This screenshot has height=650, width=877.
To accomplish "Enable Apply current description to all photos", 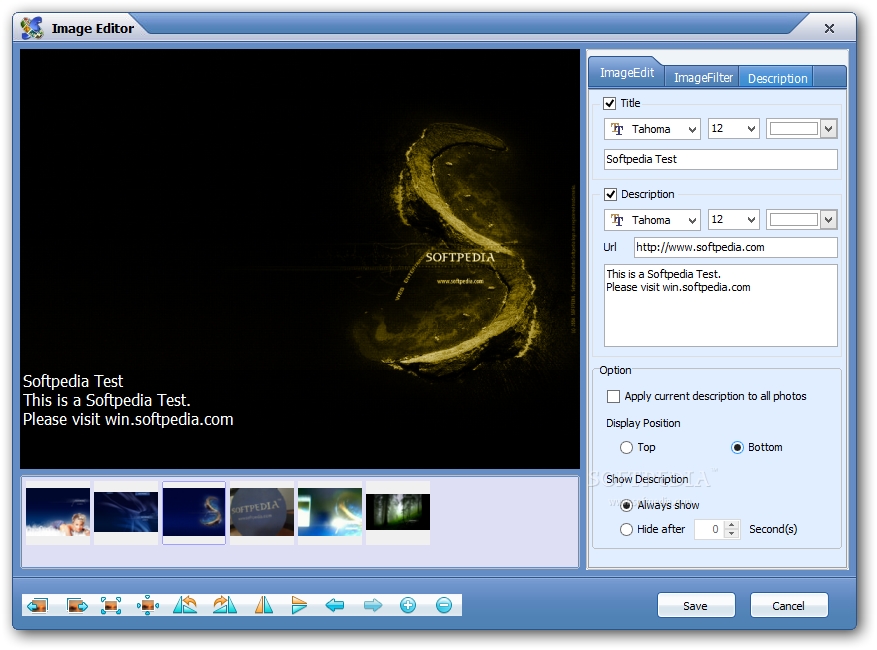I will coord(614,397).
